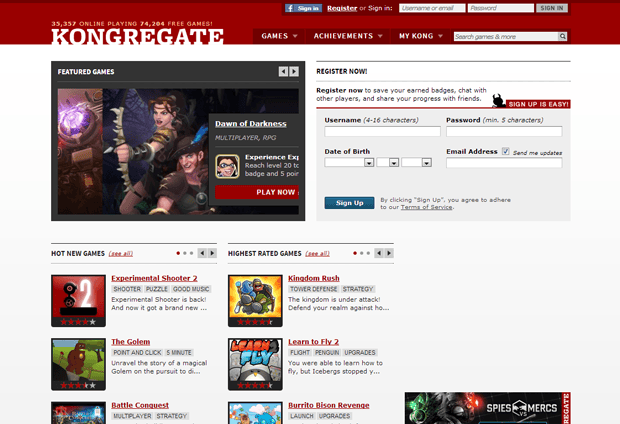Click the POINT AND CLICK tag
Image resolution: width=620 pixels, height=424 pixels.
tap(137, 352)
